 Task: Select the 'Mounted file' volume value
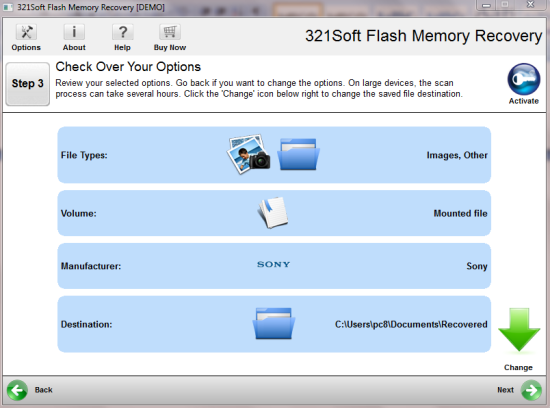pyautogui.click(x=461, y=213)
